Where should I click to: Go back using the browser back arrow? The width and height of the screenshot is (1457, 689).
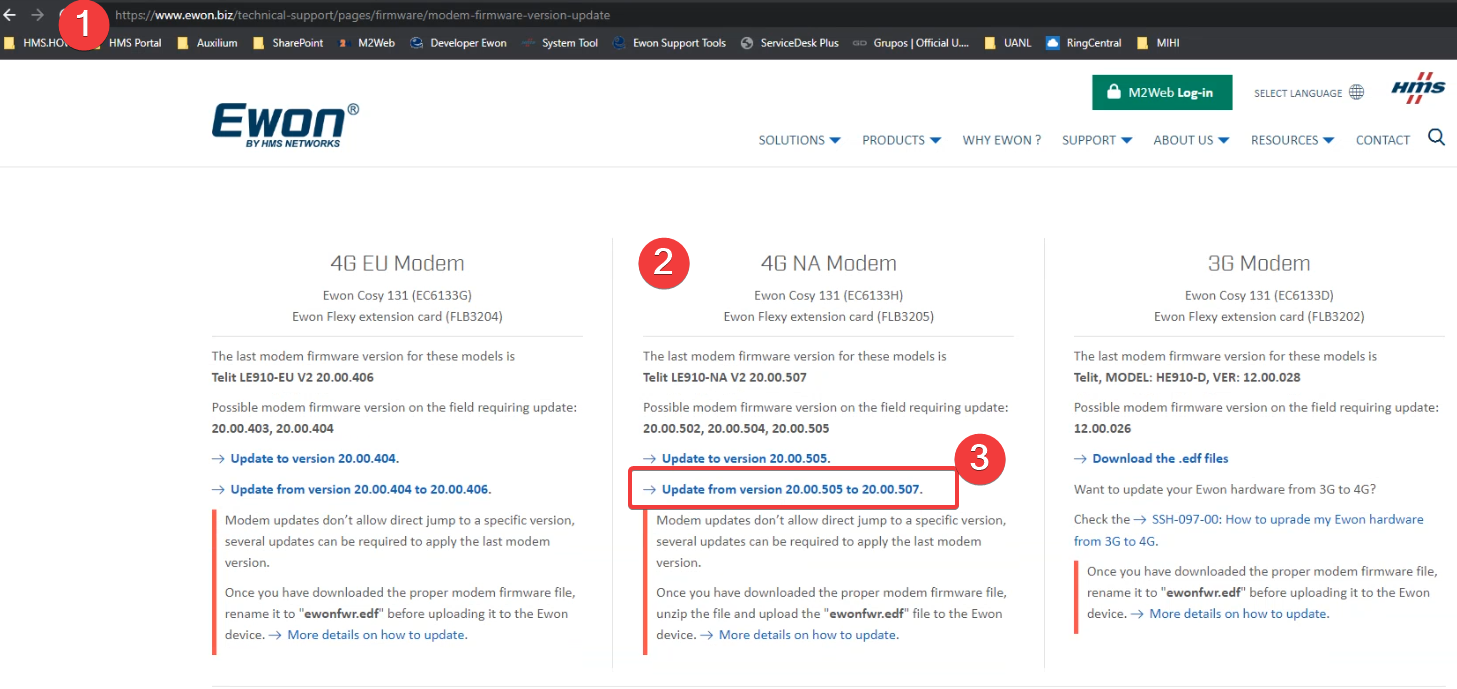pyautogui.click(x=10, y=15)
